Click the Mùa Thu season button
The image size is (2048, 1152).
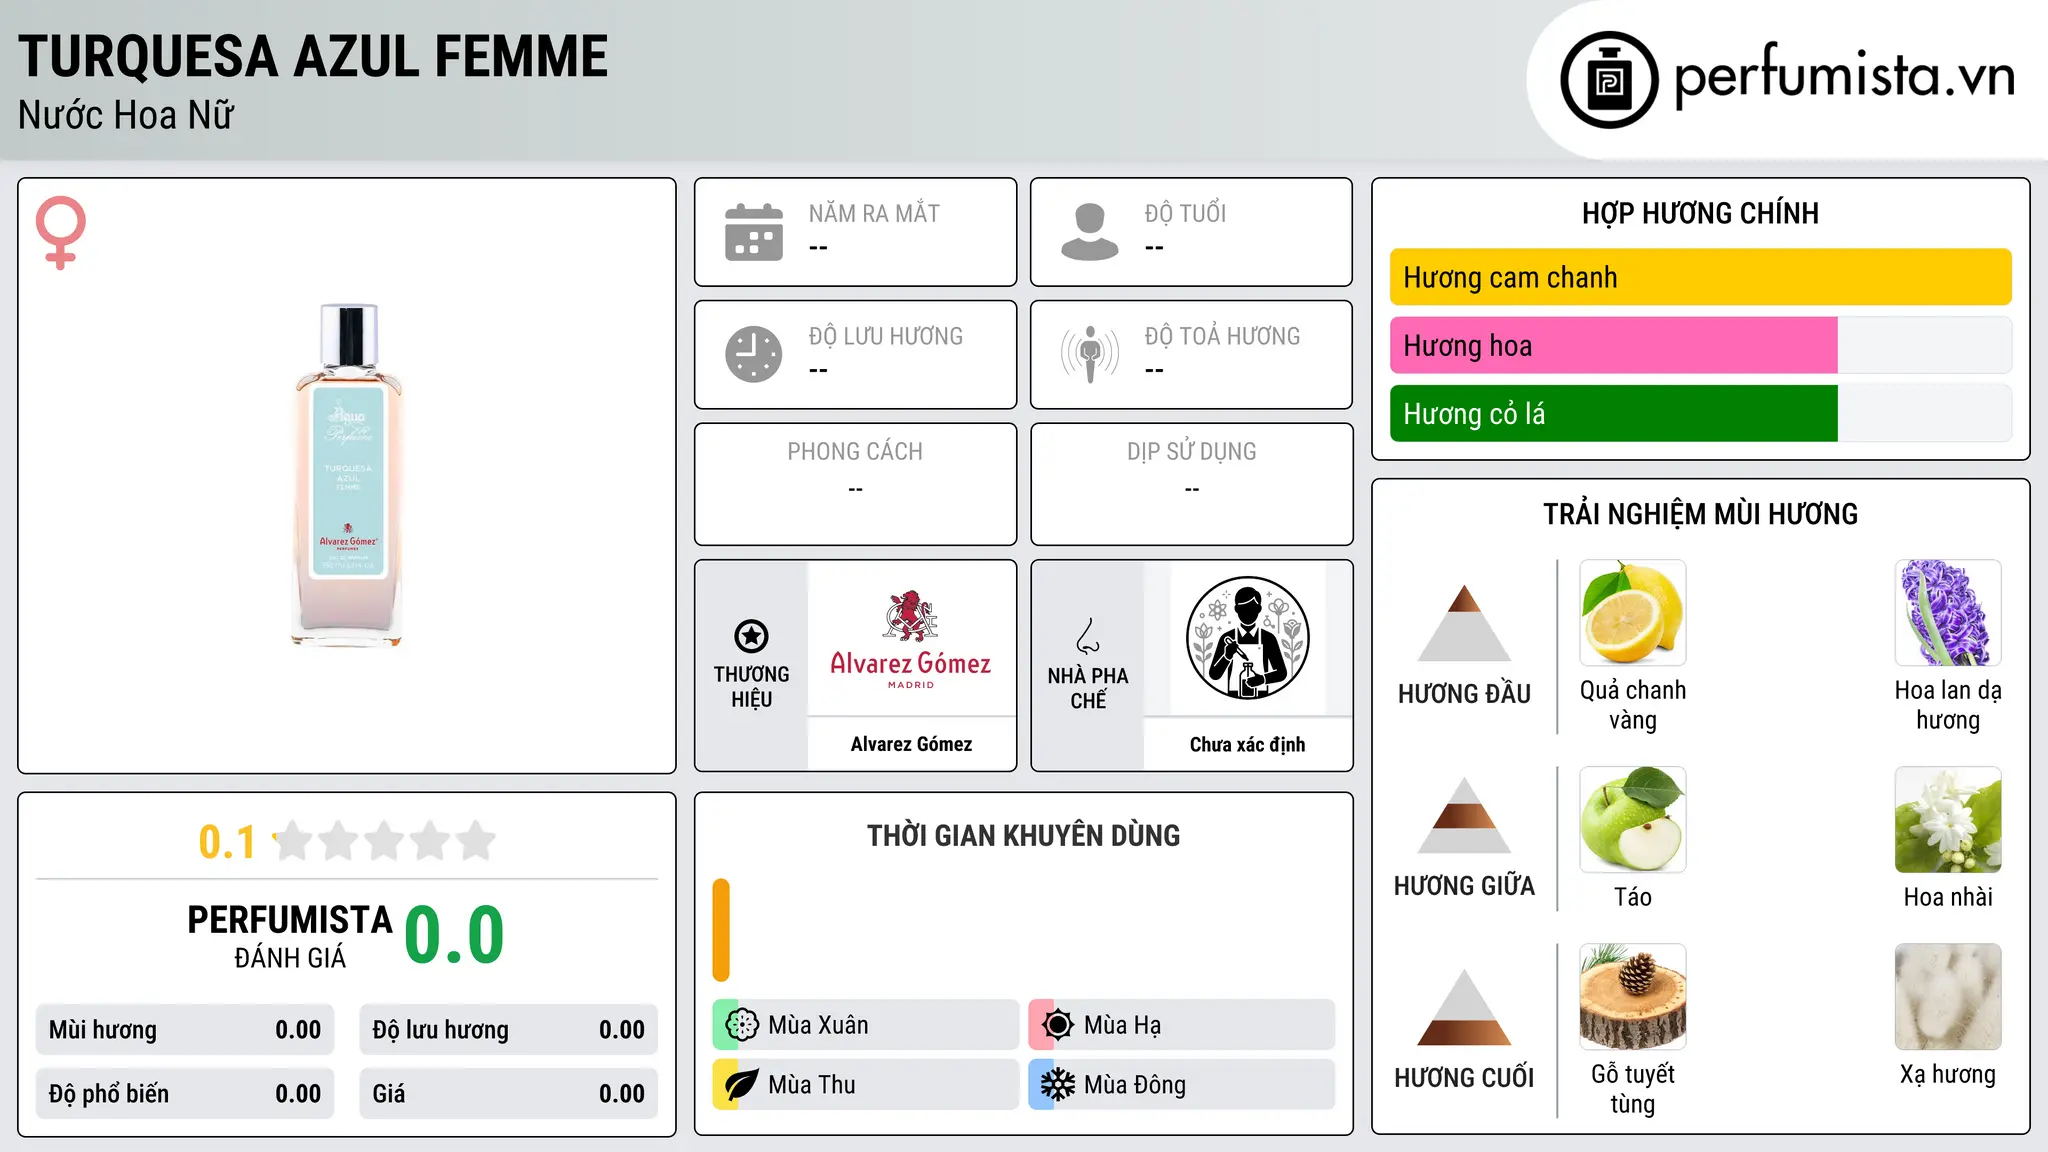[x=866, y=1085]
